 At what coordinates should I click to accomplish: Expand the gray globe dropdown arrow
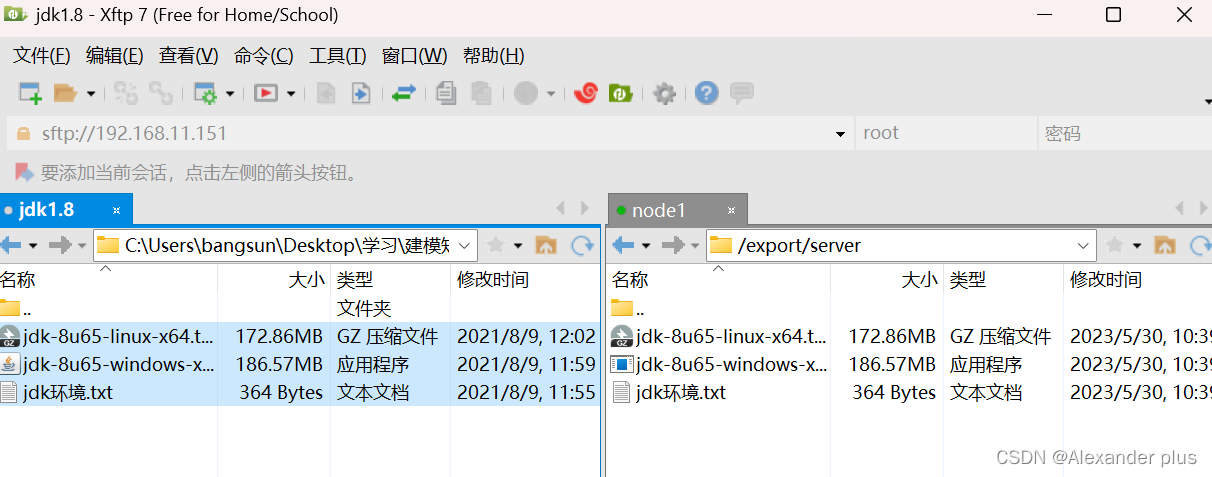pyautogui.click(x=550, y=94)
